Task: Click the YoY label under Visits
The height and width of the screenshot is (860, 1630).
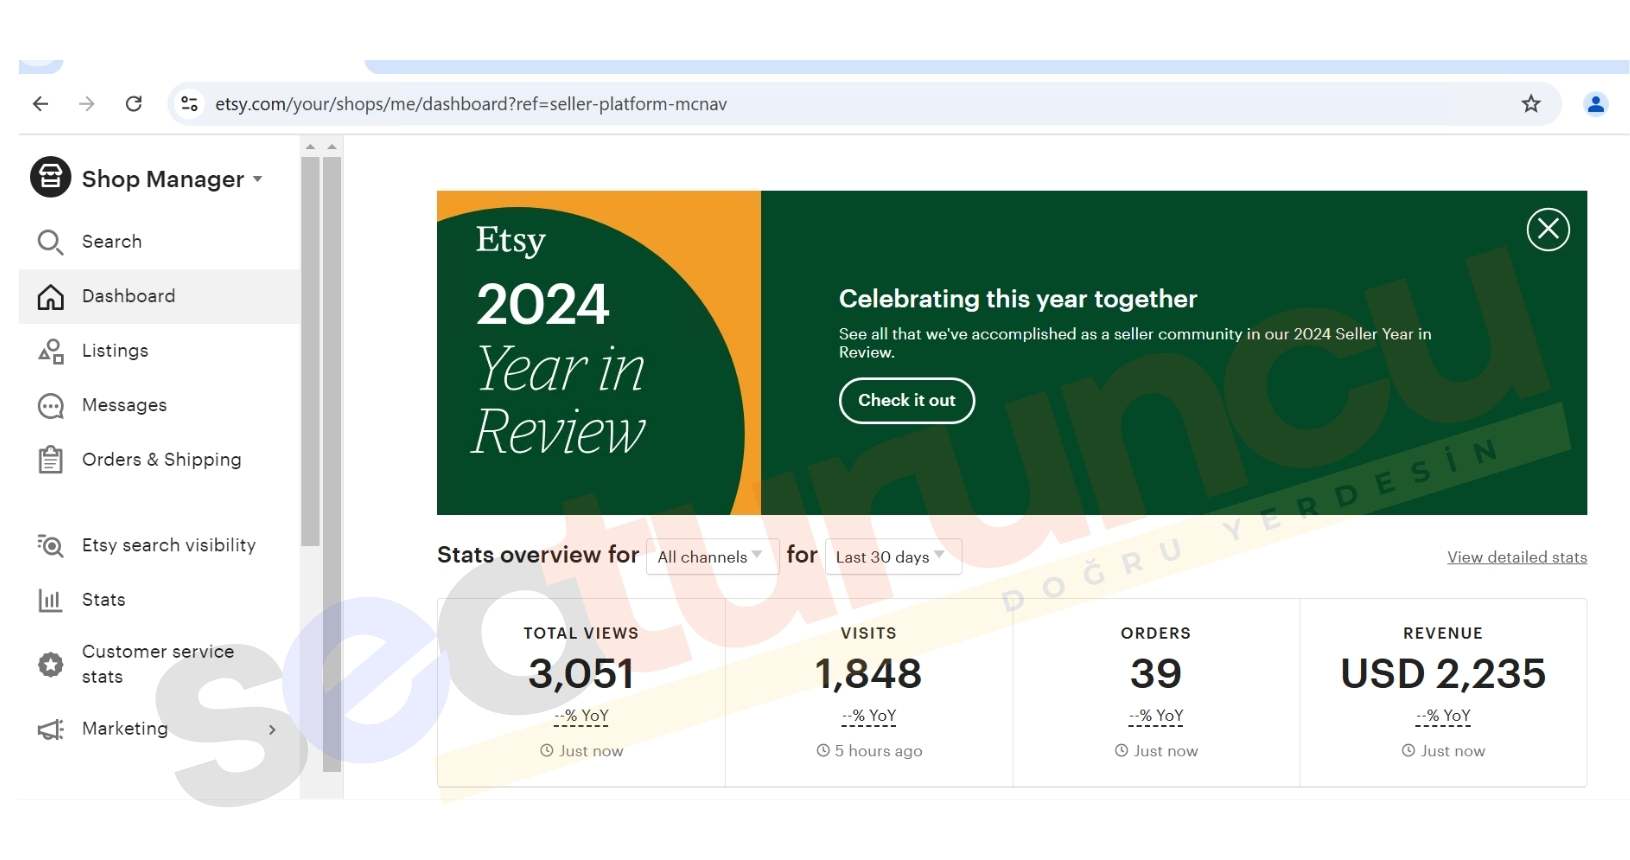Action: 869,716
